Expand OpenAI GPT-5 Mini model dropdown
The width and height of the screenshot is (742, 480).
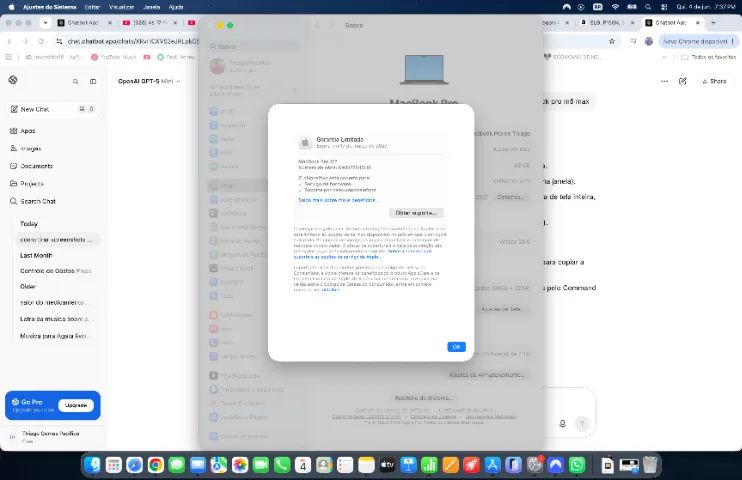click(149, 81)
